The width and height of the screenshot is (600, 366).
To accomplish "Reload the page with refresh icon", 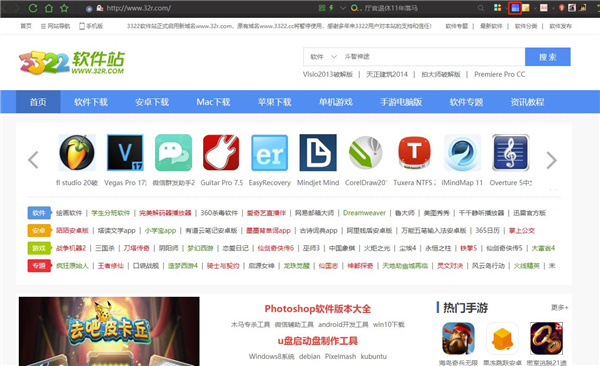I will click(33, 8).
